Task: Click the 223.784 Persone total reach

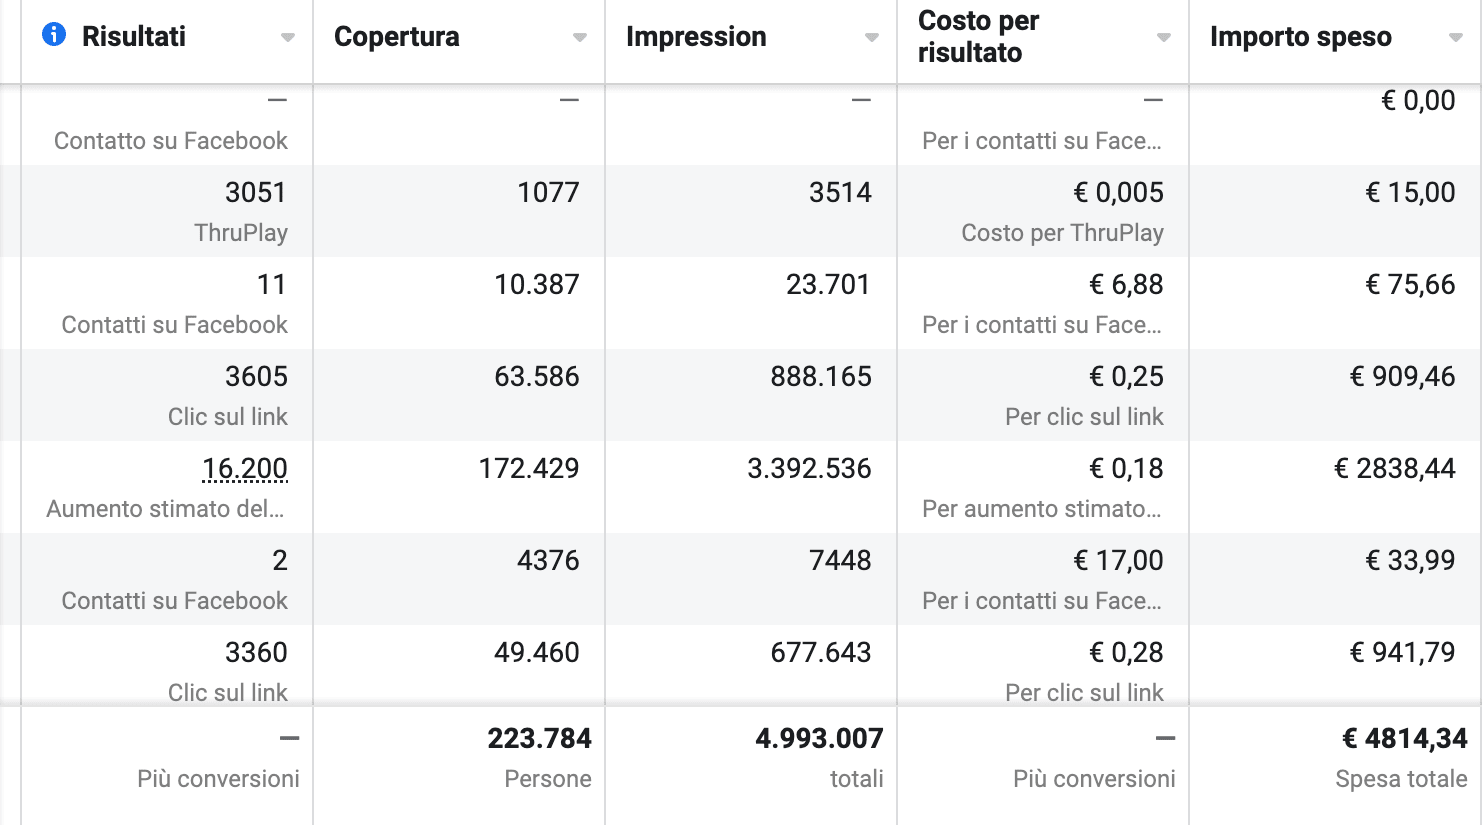Action: 540,738
